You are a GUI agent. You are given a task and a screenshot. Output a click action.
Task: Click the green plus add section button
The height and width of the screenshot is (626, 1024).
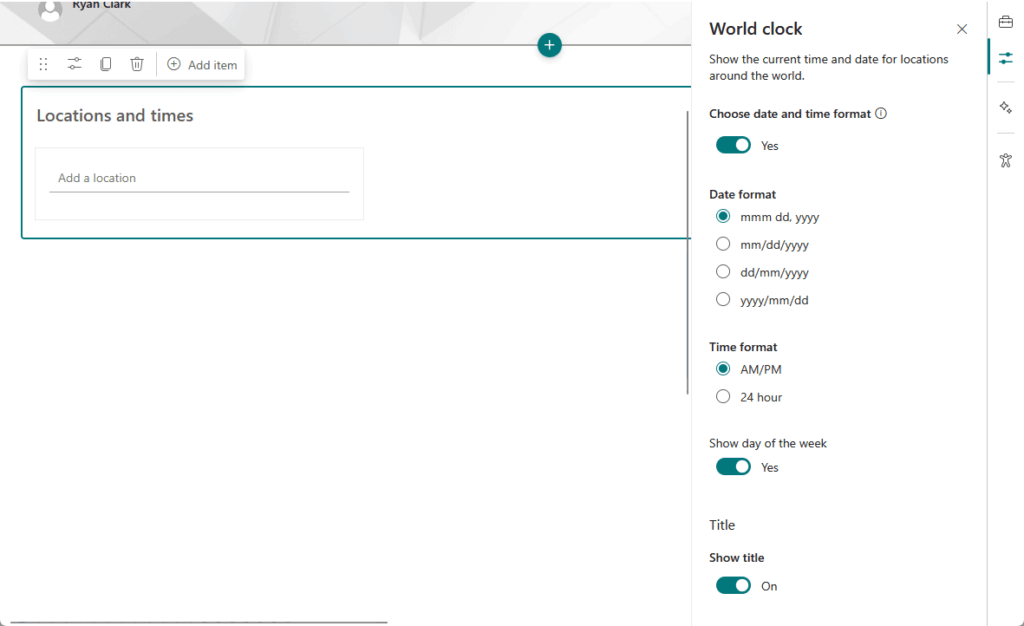(x=549, y=45)
